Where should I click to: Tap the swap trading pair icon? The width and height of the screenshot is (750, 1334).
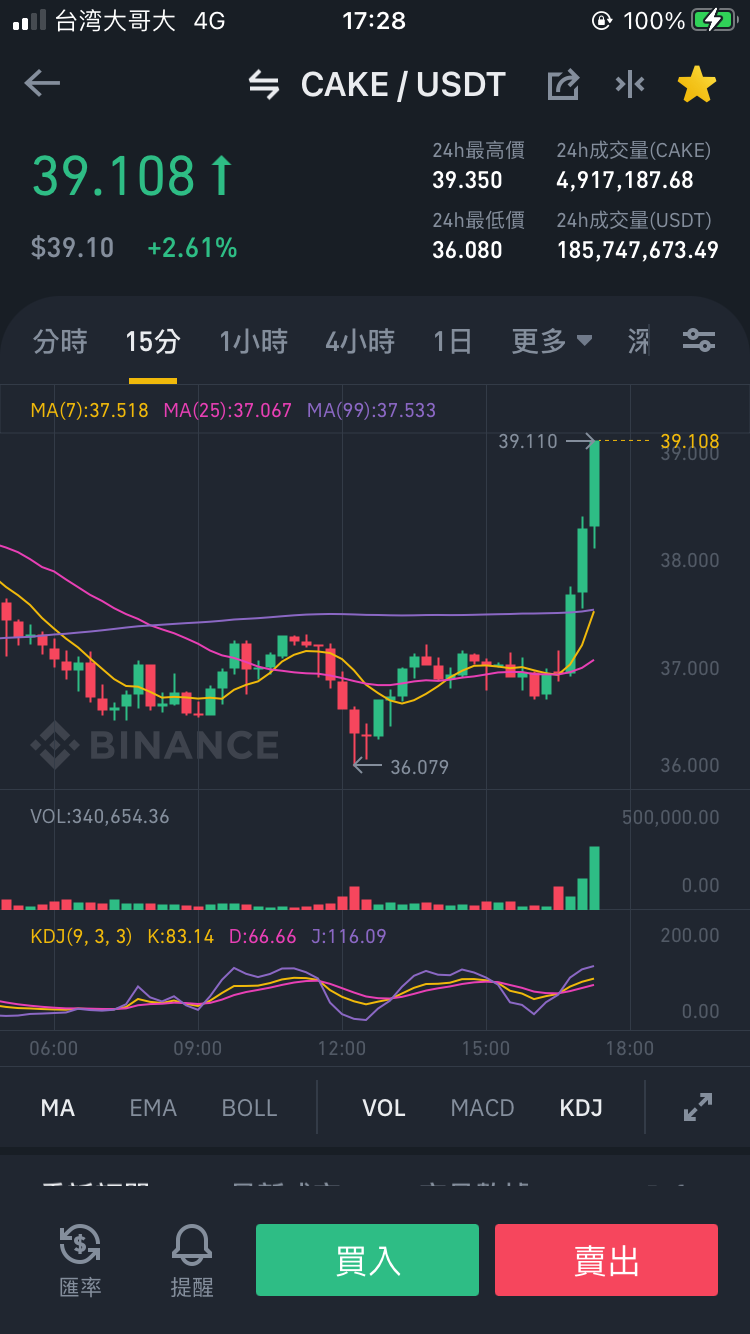tap(264, 85)
